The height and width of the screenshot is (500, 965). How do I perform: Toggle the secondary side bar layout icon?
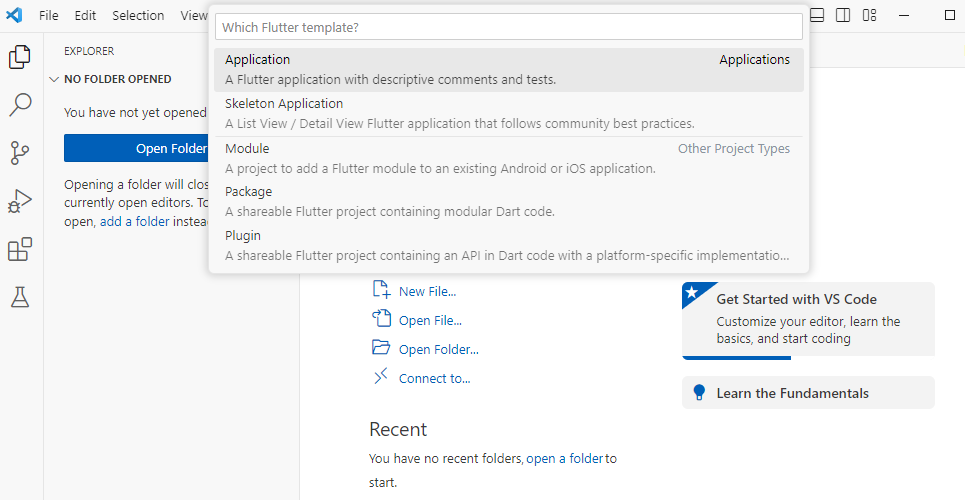(x=843, y=15)
